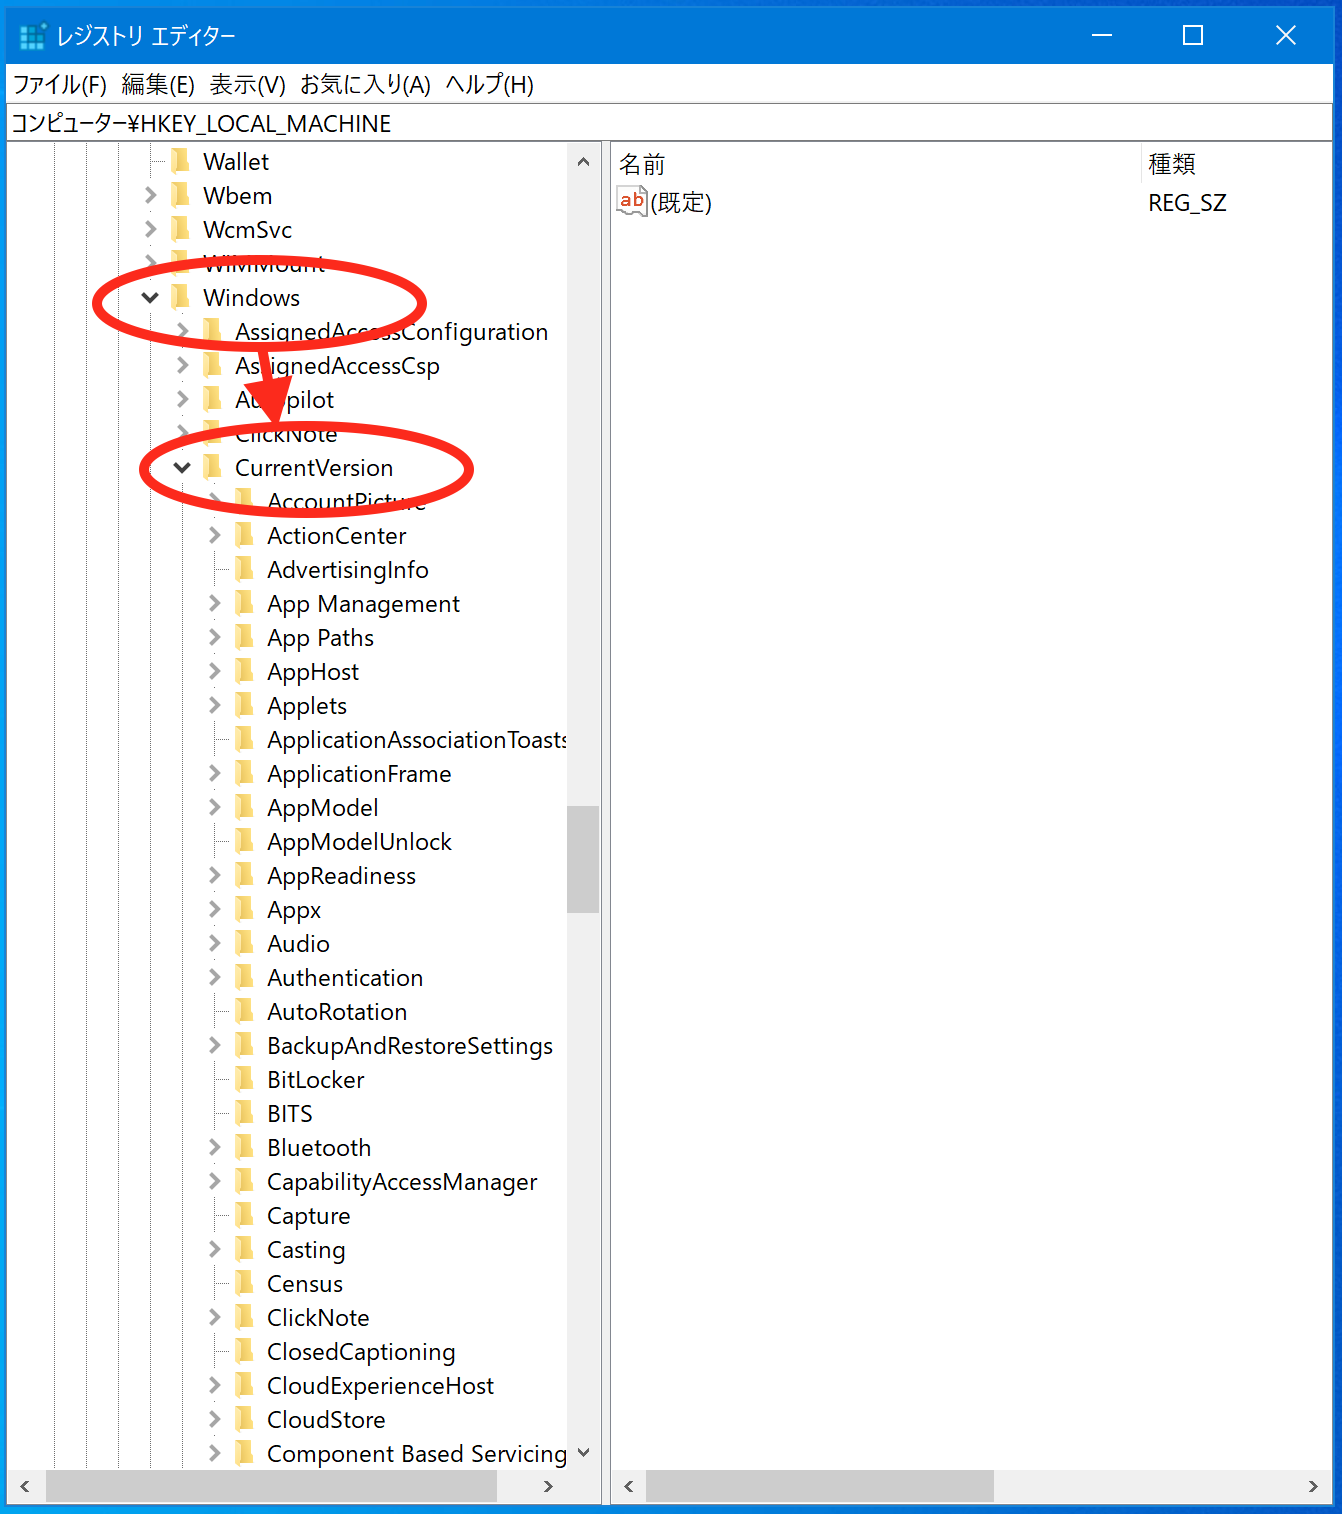1342x1514 pixels.
Task: Click the ApplicationFrame folder icon
Action: (245, 773)
